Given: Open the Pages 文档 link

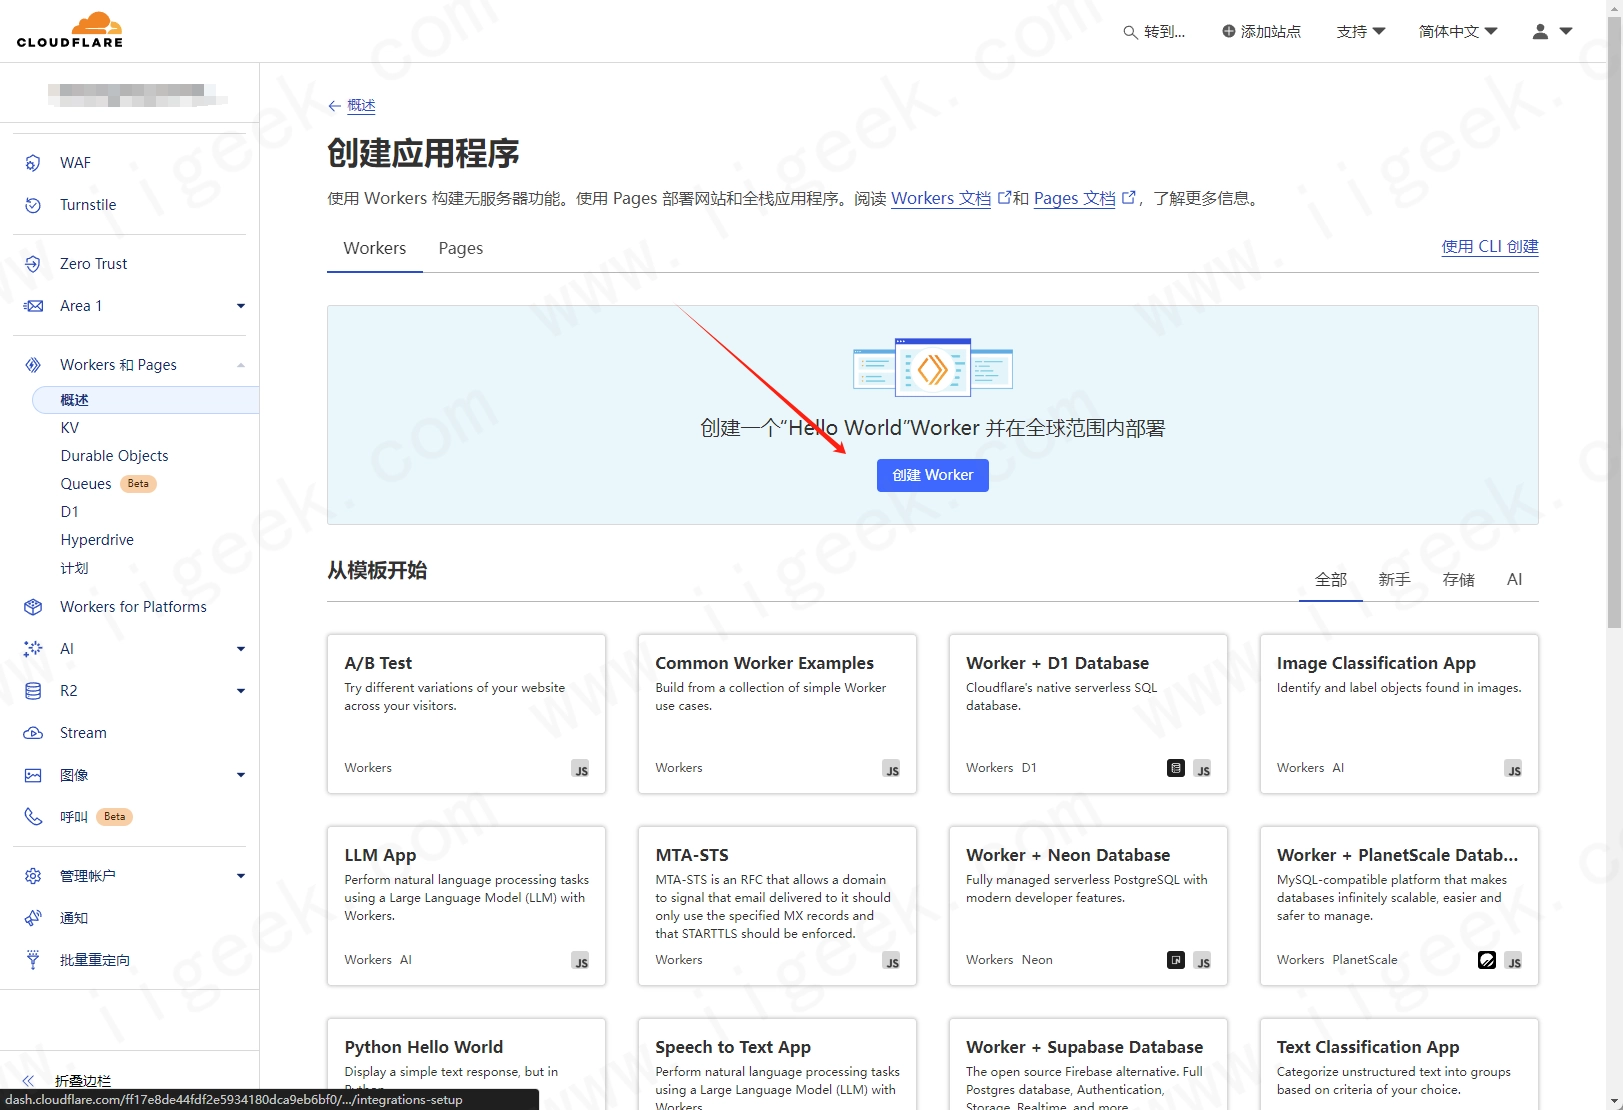Looking at the screenshot, I should pos(1075,198).
